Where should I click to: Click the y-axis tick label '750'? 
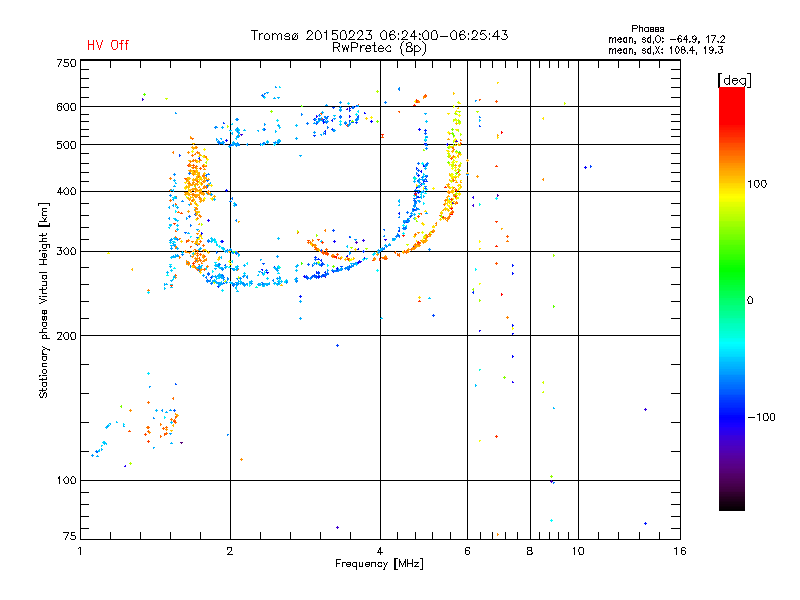coord(66,63)
